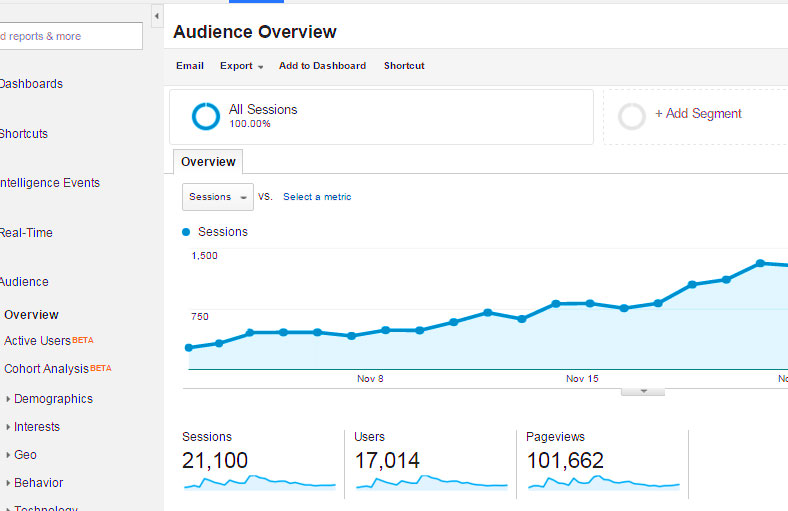This screenshot has height=511, width=788.
Task: Select the Overview tab
Action: click(x=208, y=162)
